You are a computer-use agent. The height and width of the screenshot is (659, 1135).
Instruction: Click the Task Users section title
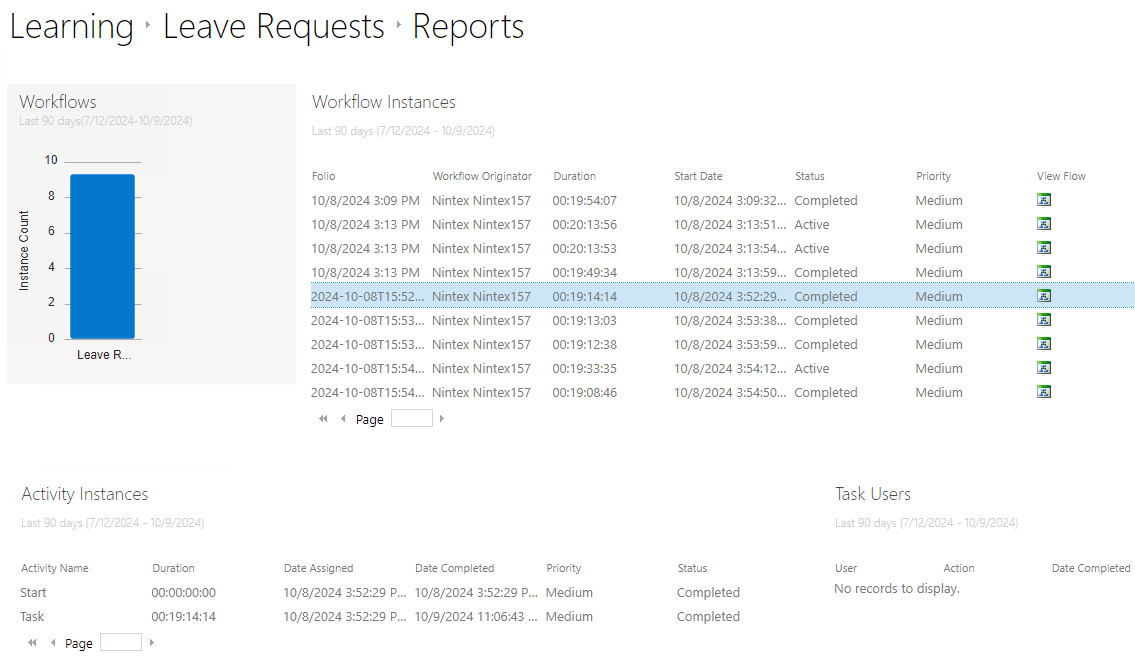click(873, 494)
